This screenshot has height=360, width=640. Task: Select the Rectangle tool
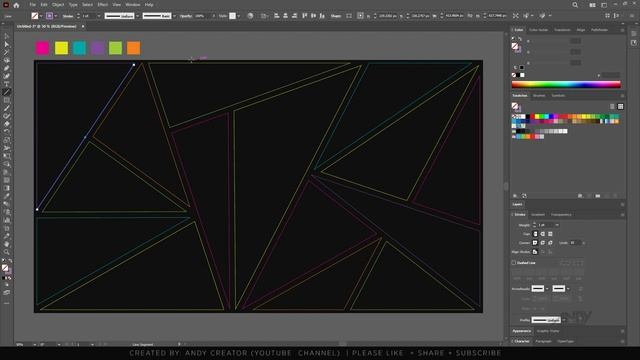tap(7, 100)
